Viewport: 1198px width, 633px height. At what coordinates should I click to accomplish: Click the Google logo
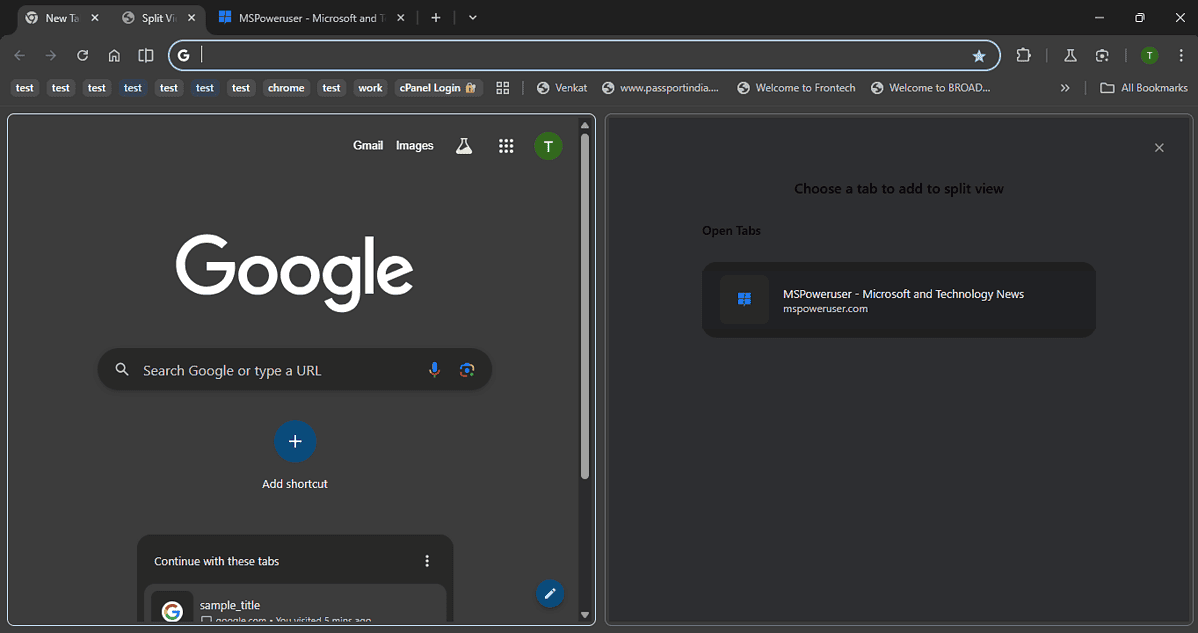pos(295,273)
